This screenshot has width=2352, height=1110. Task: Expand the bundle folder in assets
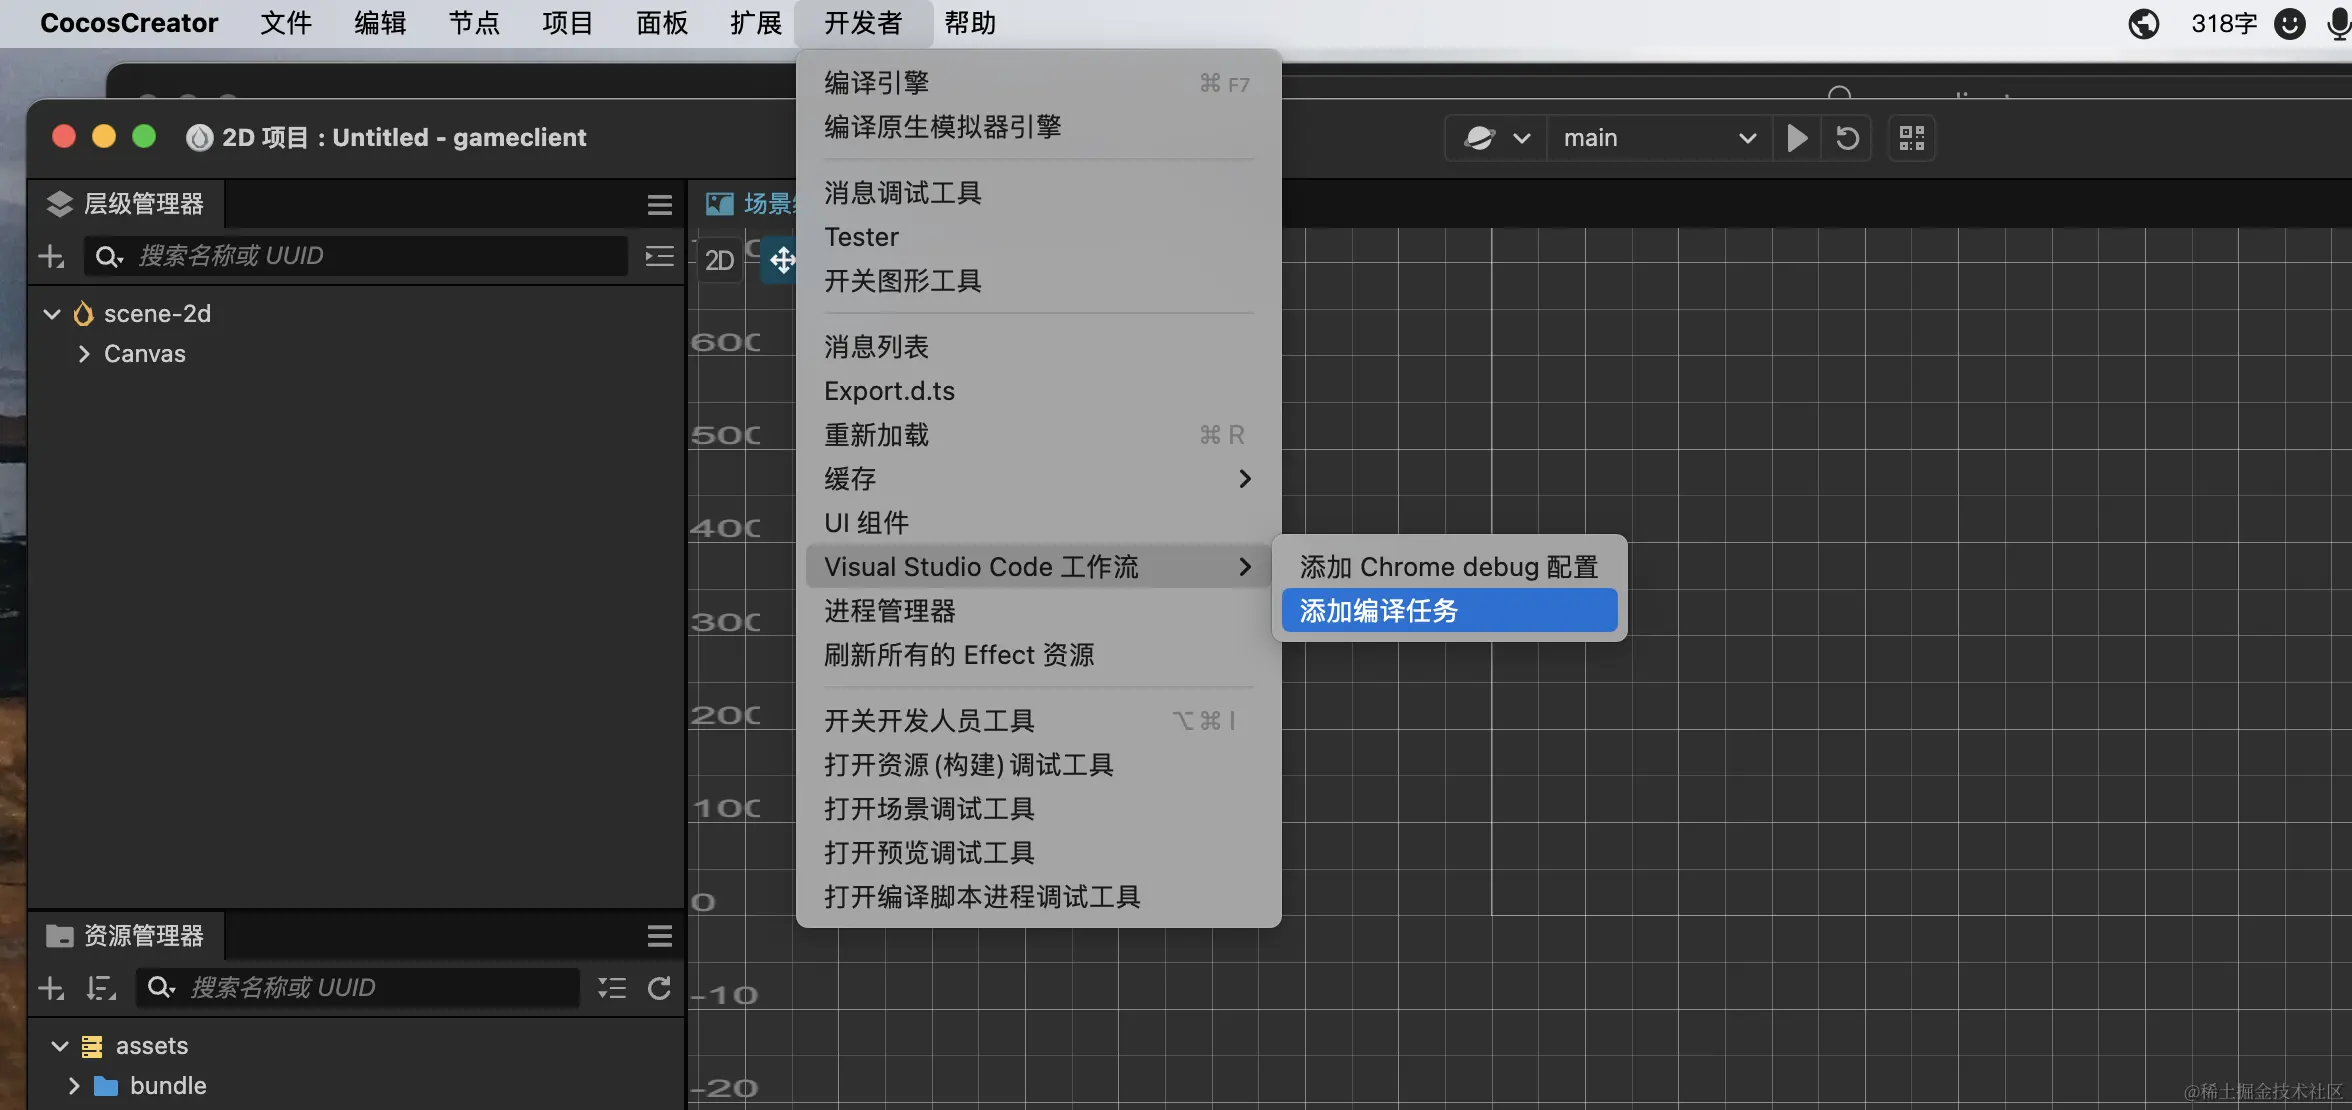(72, 1085)
